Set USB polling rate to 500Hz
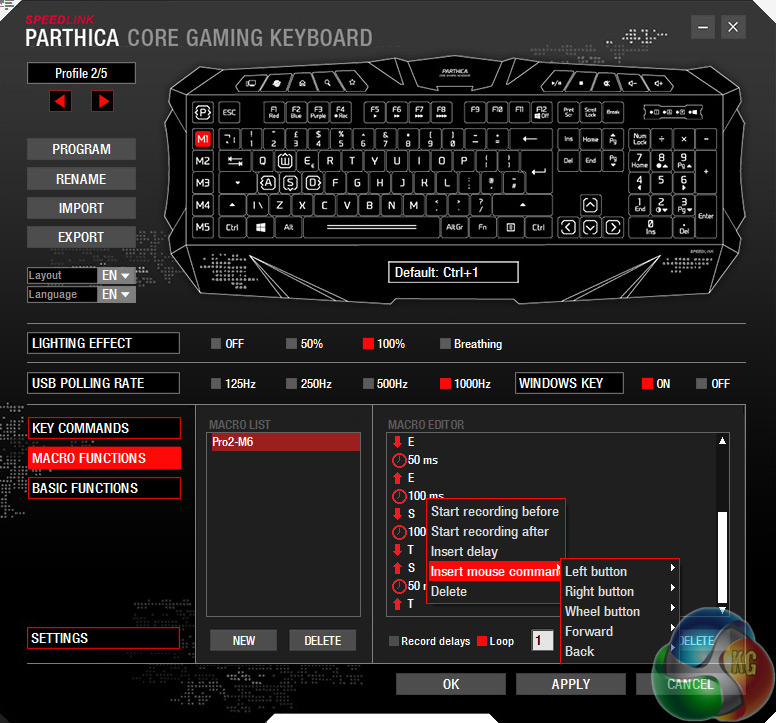This screenshot has width=776, height=723. click(x=370, y=384)
